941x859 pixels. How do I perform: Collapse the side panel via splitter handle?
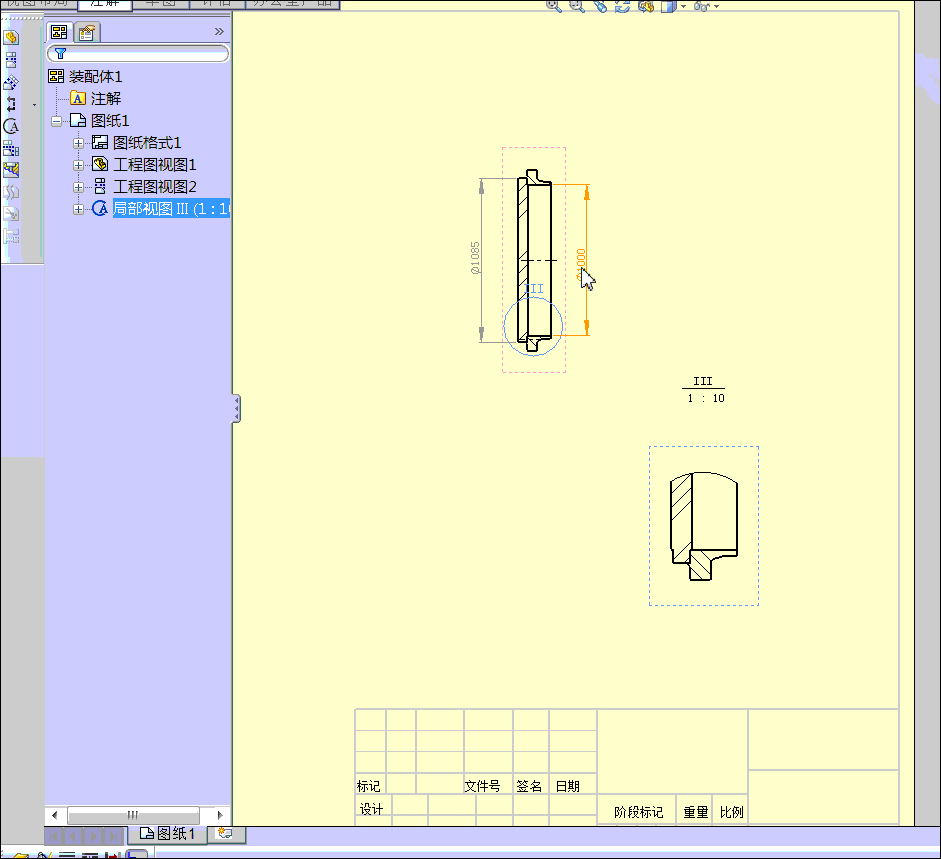pos(236,409)
